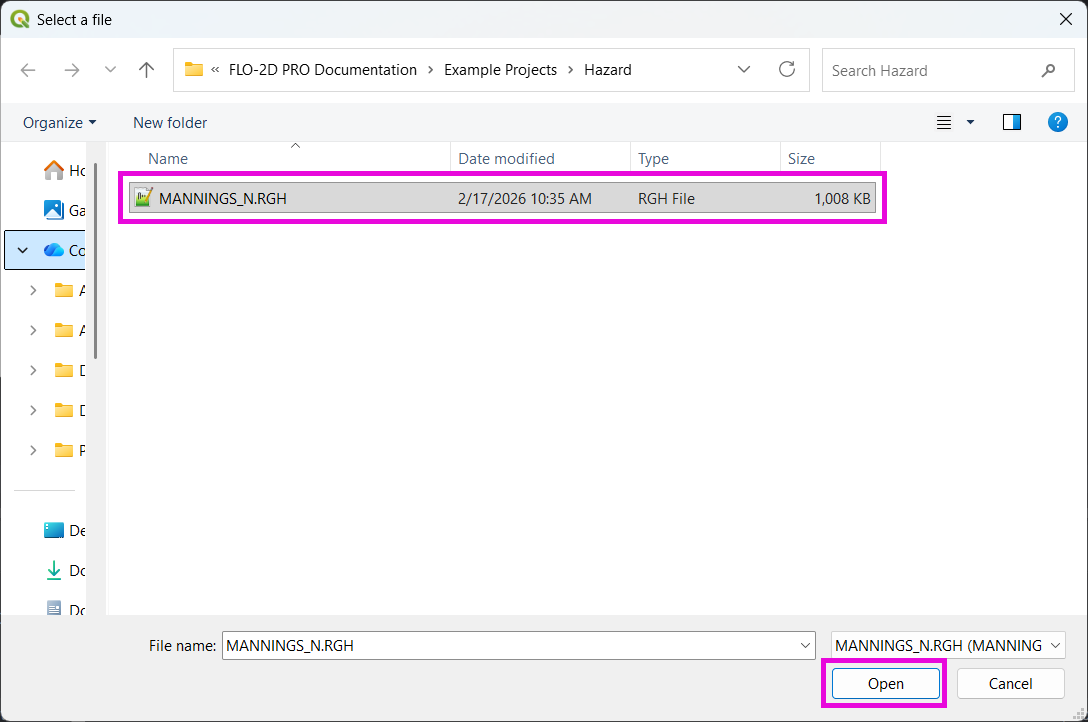
Task: Open recent locations dropdown arrow
Action: 110,70
